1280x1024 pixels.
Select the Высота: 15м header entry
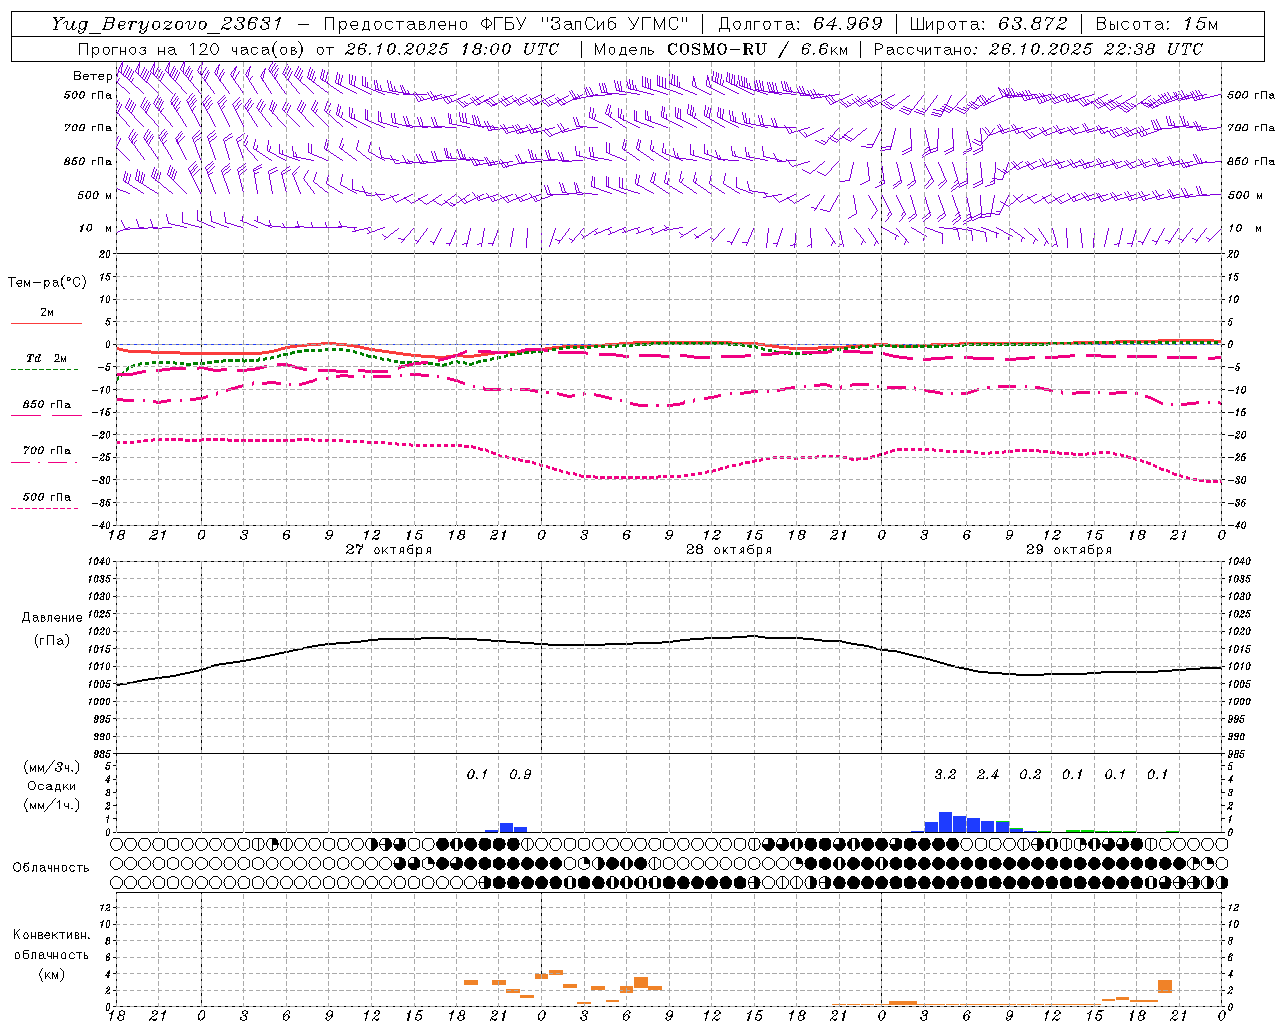point(1157,24)
